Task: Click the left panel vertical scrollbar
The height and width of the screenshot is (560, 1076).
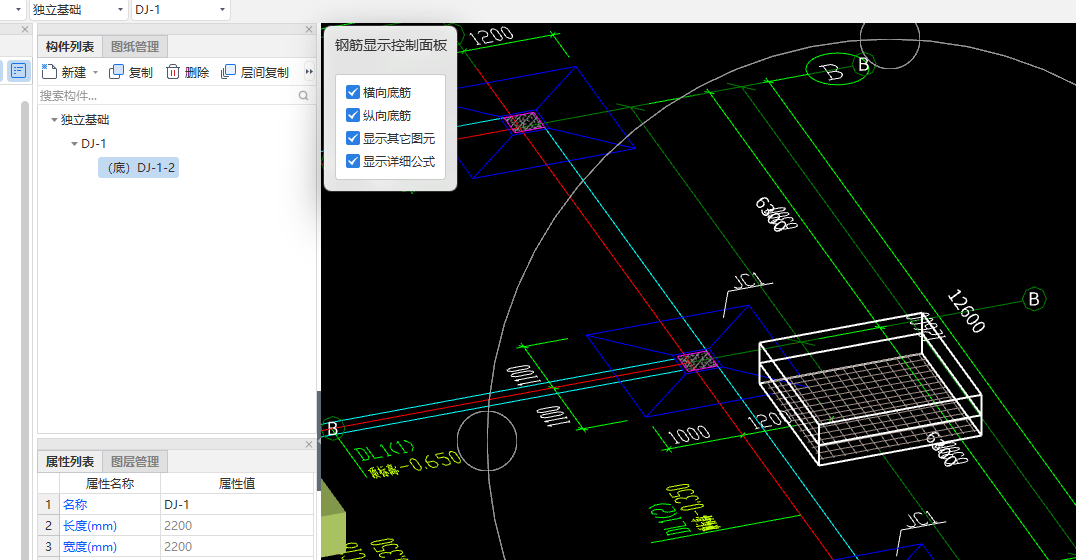Action: (x=25, y=329)
